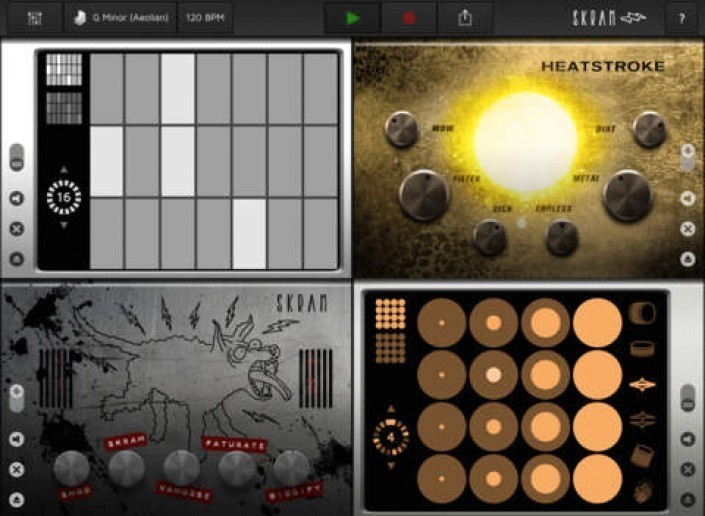
Task: Decrease drum steps with arrow below 4
Action: [x=391, y=465]
